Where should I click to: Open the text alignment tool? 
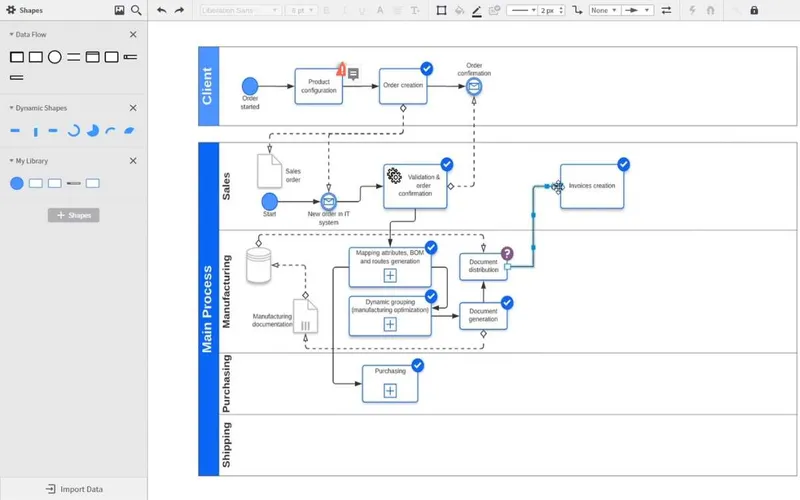[397, 10]
